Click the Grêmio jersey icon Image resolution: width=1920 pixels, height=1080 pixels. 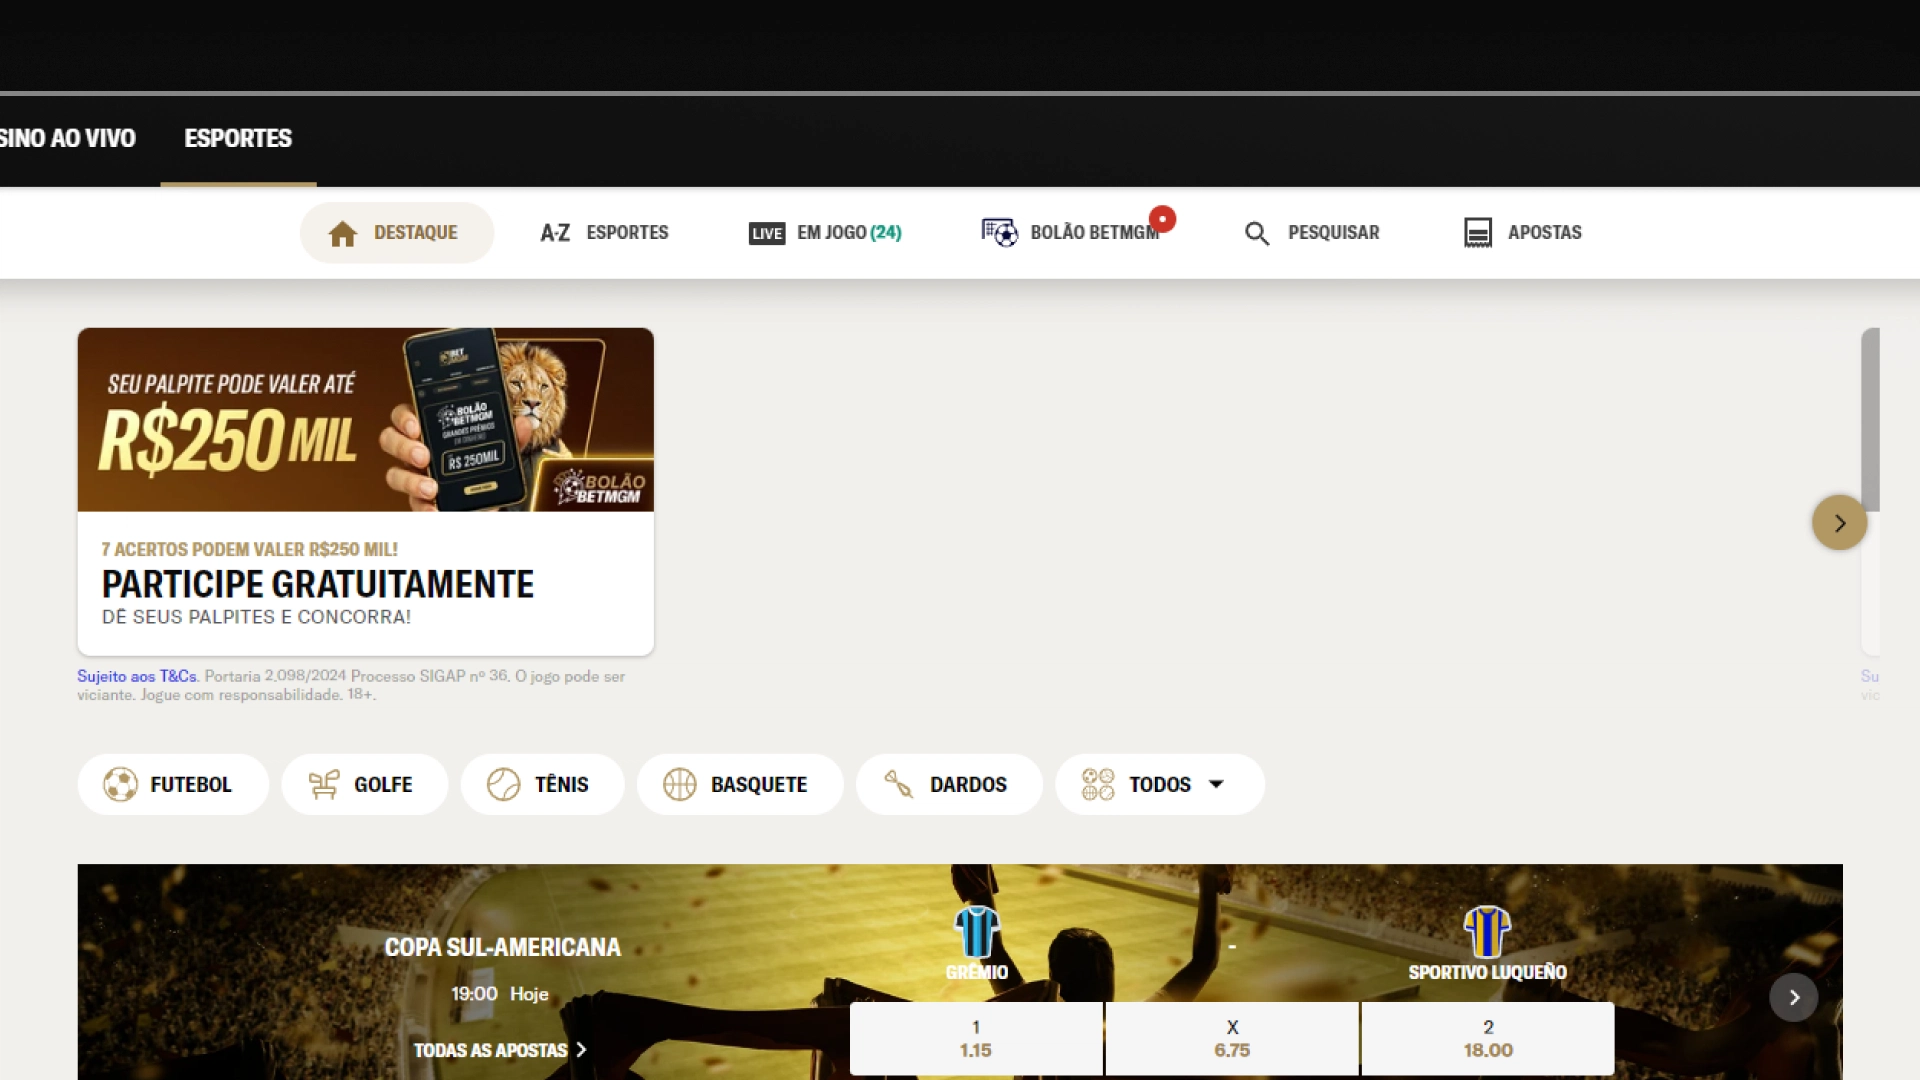[977, 932]
